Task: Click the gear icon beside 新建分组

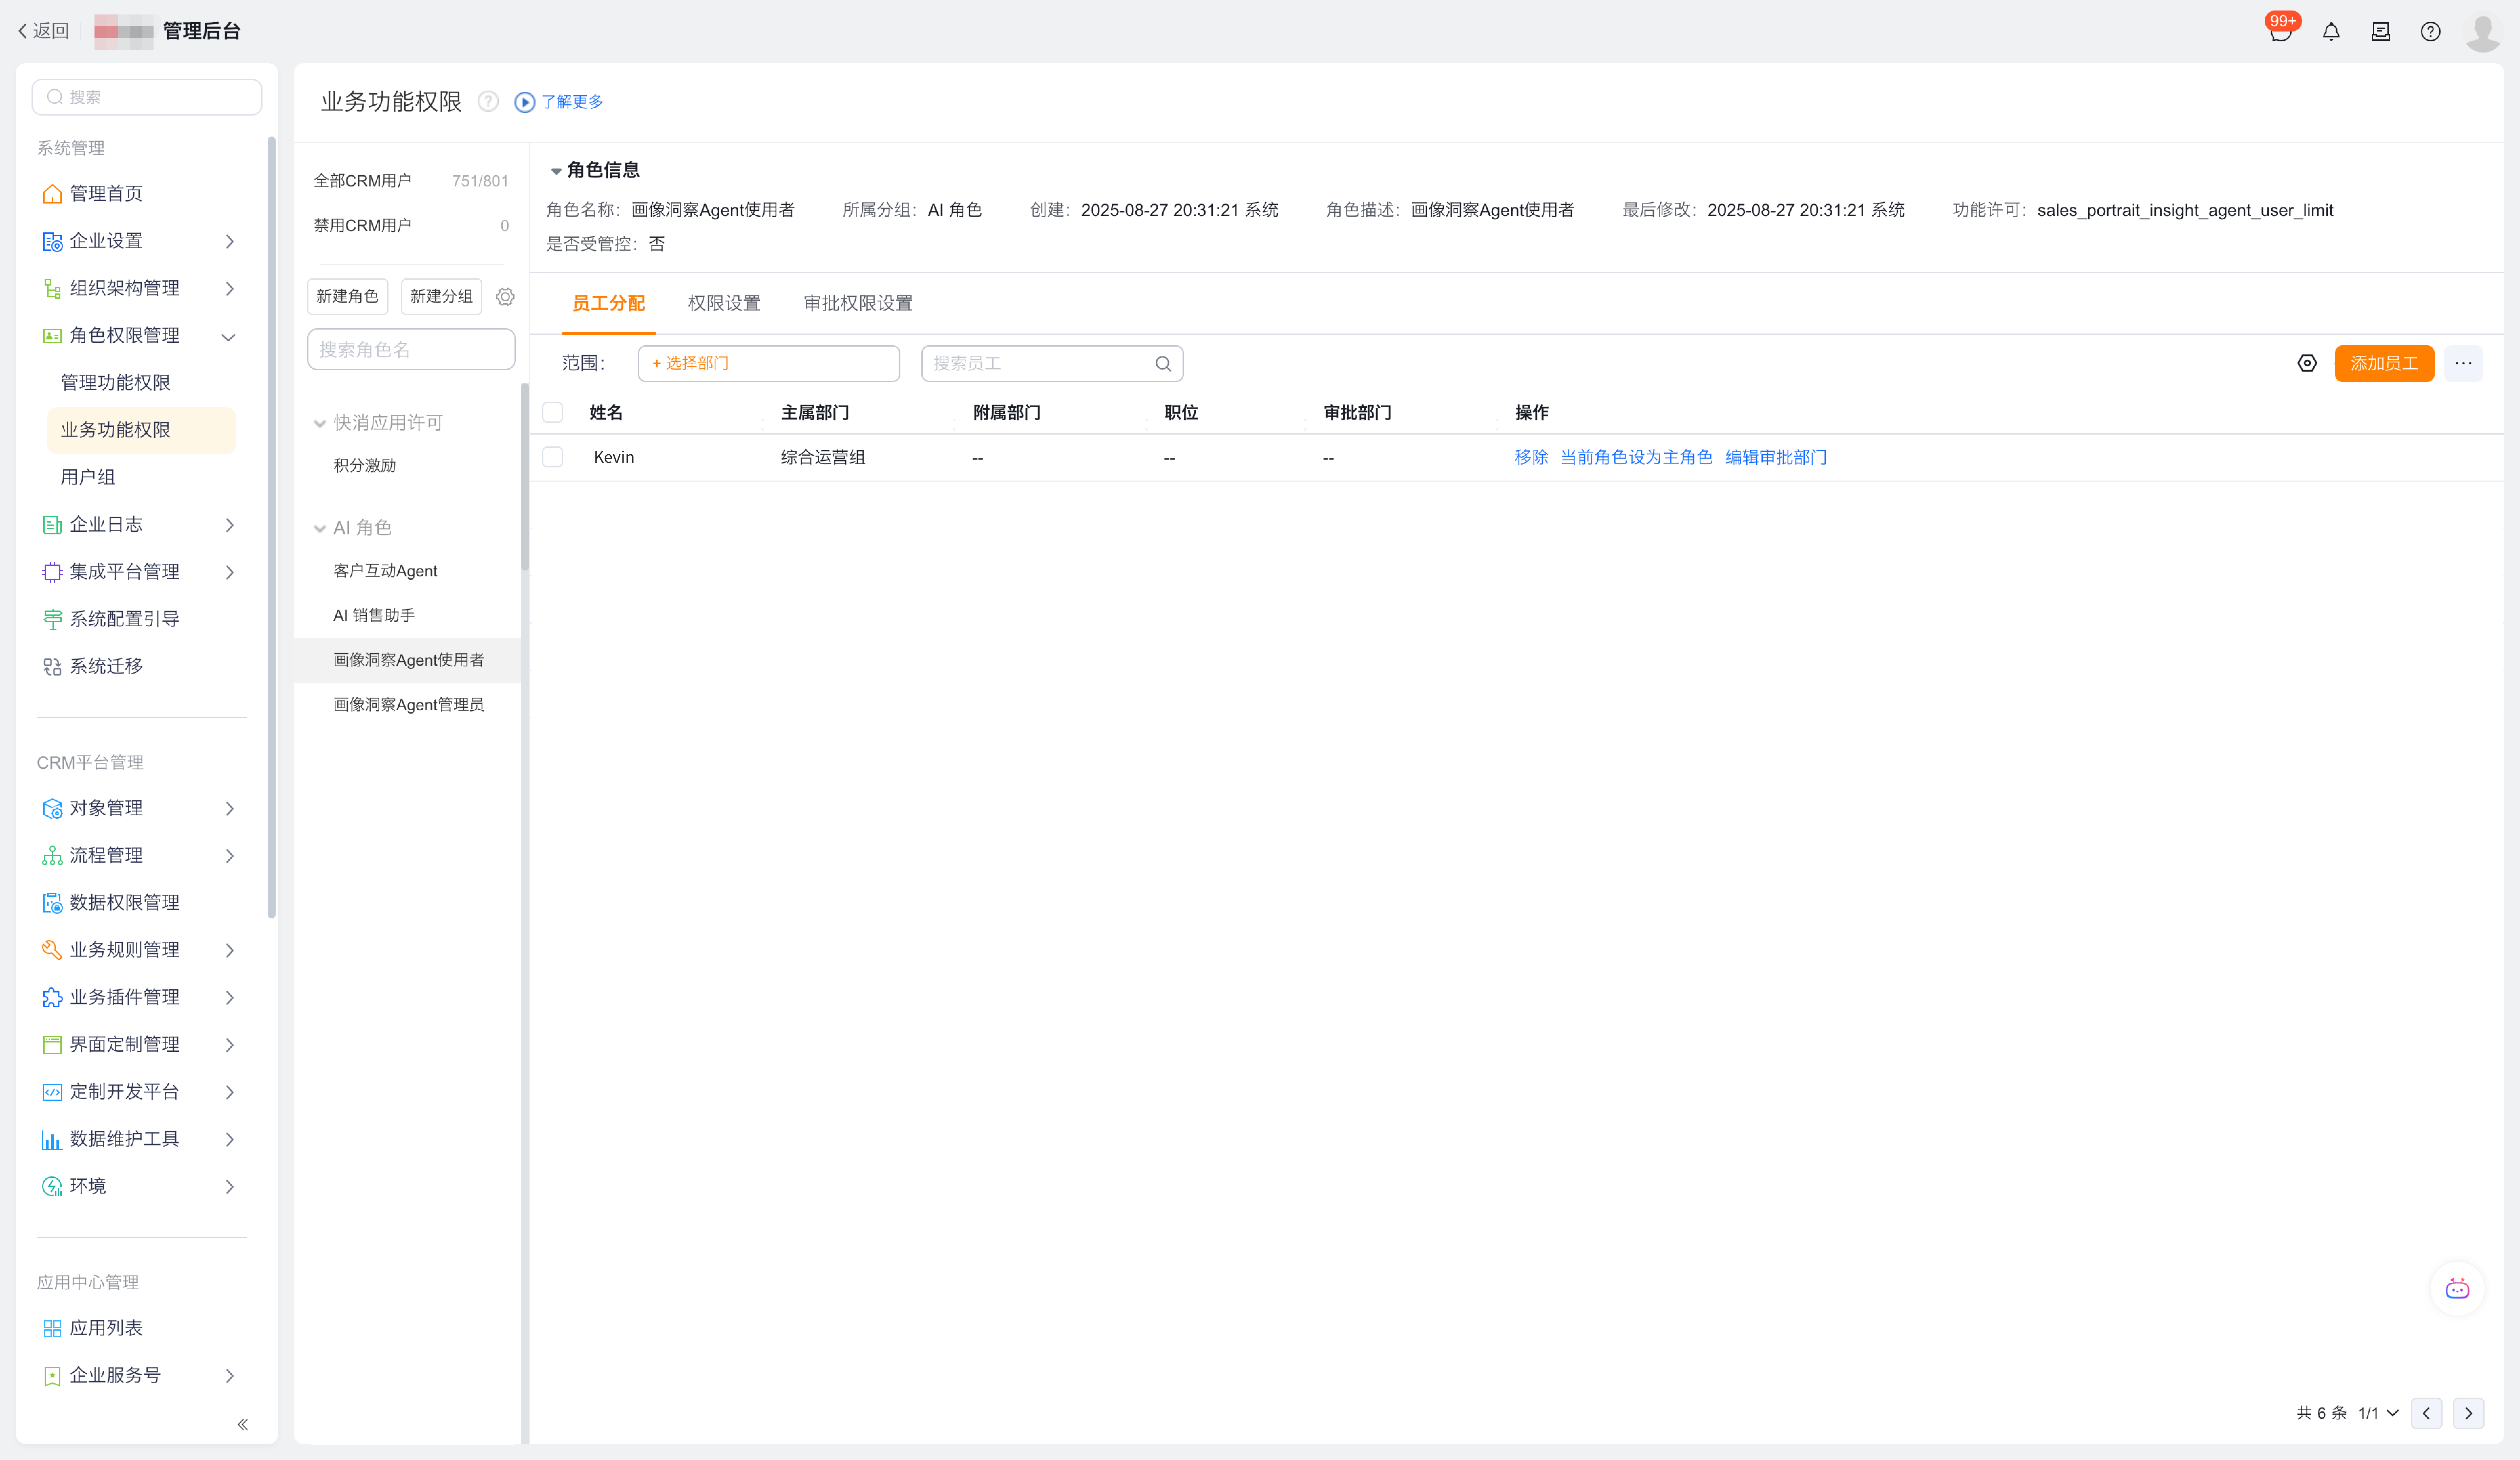Action: pos(505,297)
